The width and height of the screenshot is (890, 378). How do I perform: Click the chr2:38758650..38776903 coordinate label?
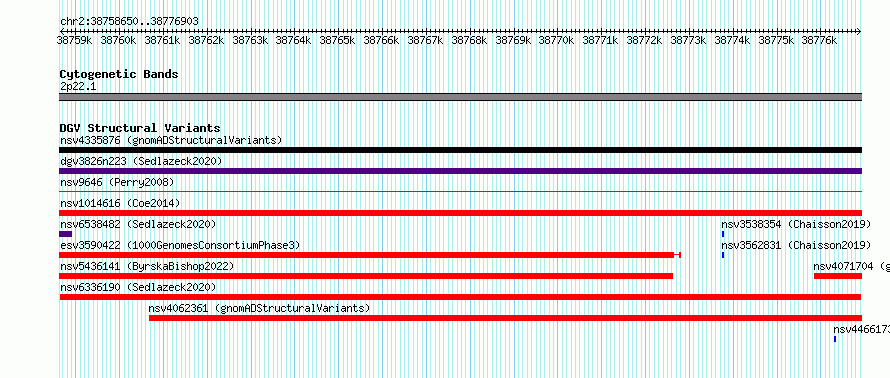click(129, 22)
